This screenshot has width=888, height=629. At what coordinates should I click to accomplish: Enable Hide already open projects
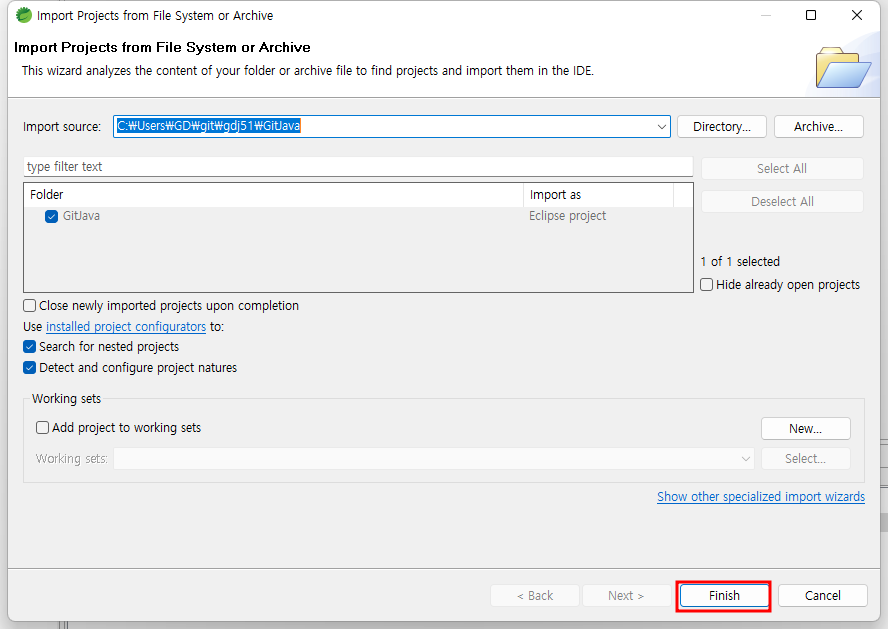click(x=707, y=284)
